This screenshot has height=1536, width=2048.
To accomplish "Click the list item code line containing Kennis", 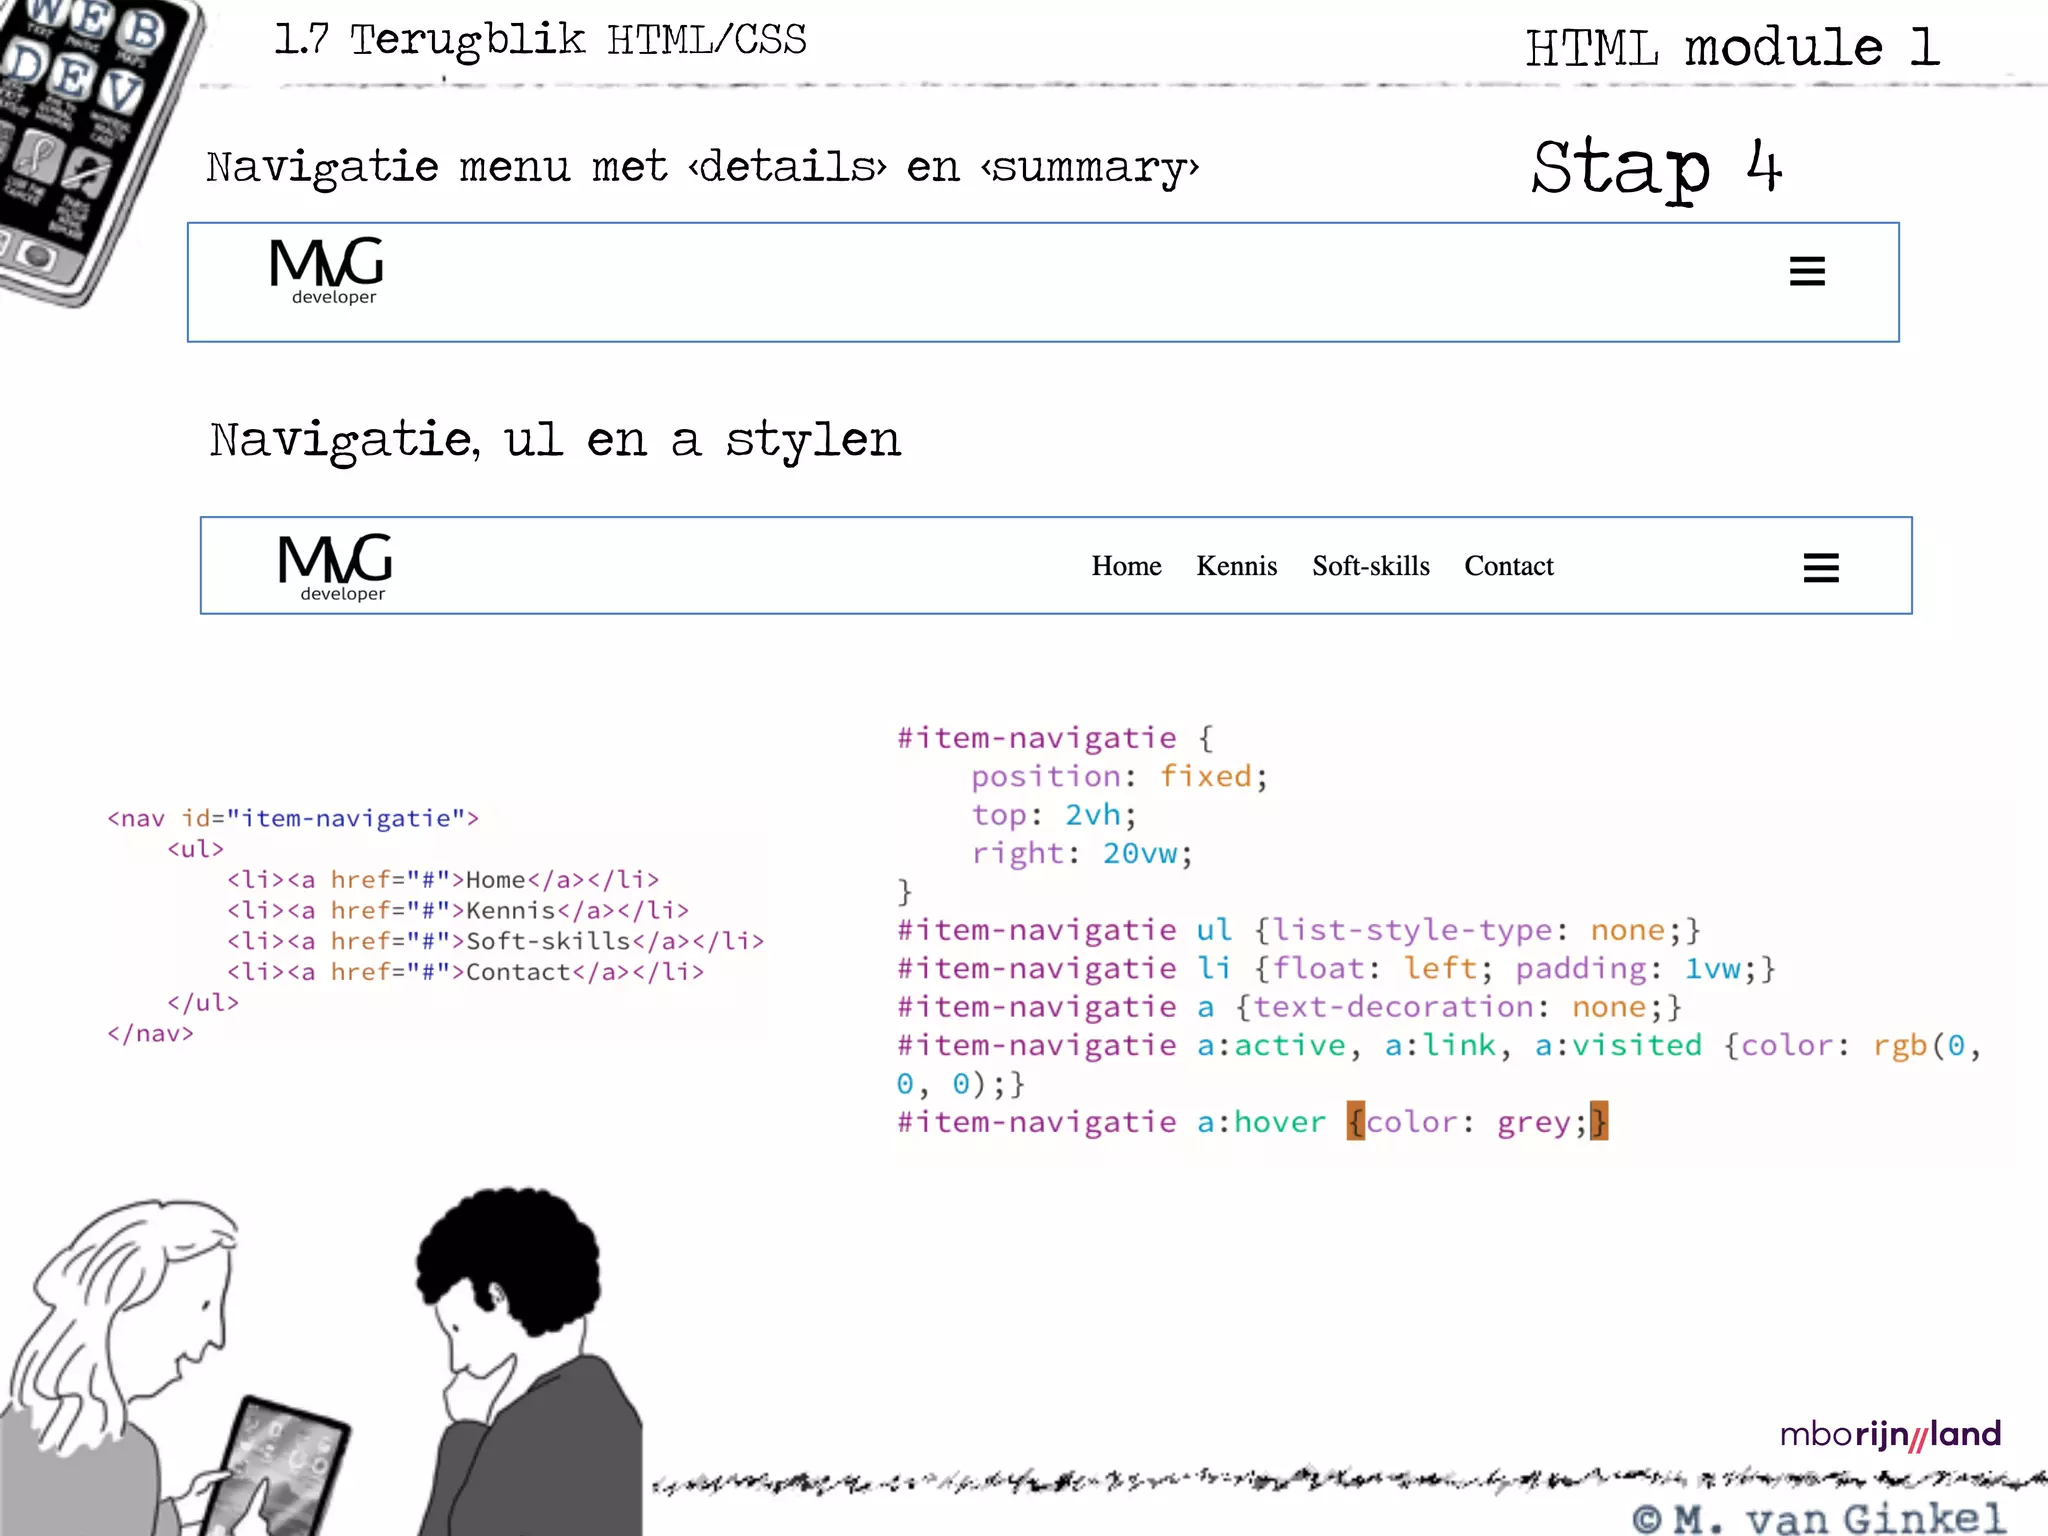I will pos(458,911).
